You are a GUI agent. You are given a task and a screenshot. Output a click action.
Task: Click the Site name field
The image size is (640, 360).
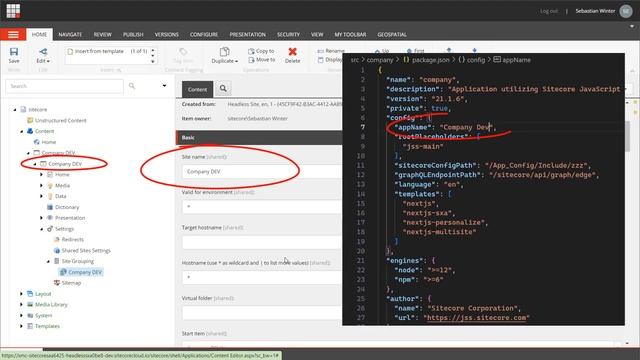pos(262,172)
